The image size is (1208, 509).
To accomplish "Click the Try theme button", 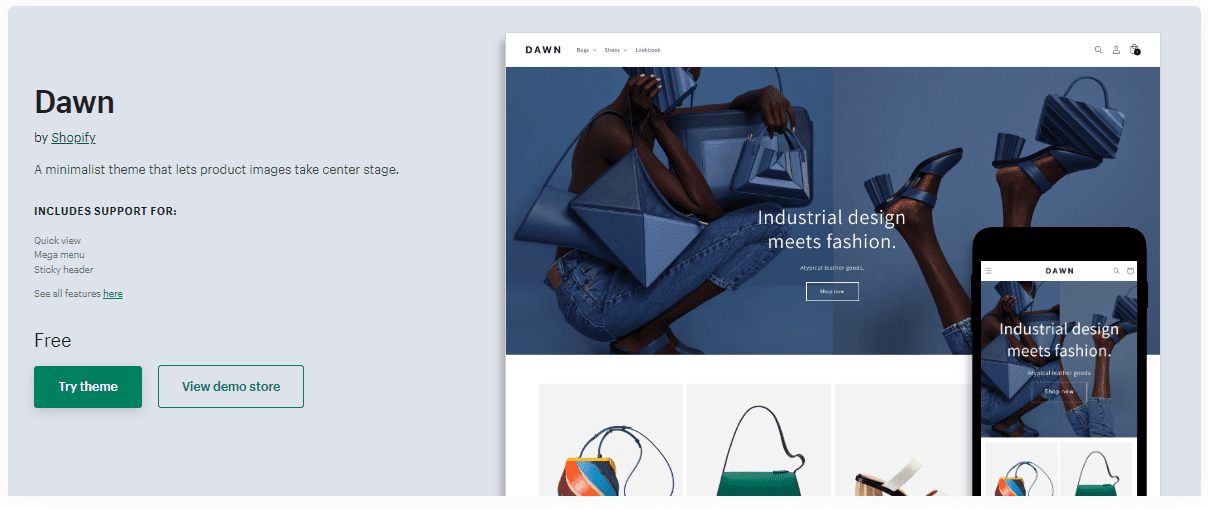I will point(88,387).
